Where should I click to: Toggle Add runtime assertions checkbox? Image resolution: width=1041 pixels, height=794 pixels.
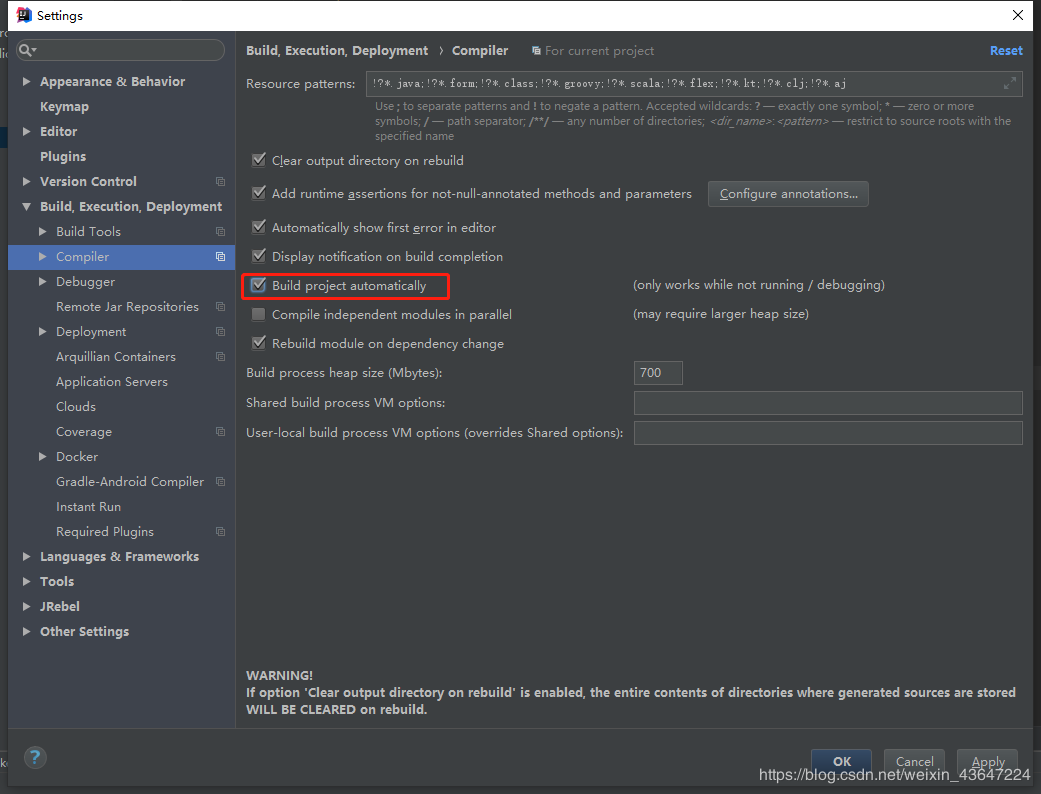tap(259, 193)
